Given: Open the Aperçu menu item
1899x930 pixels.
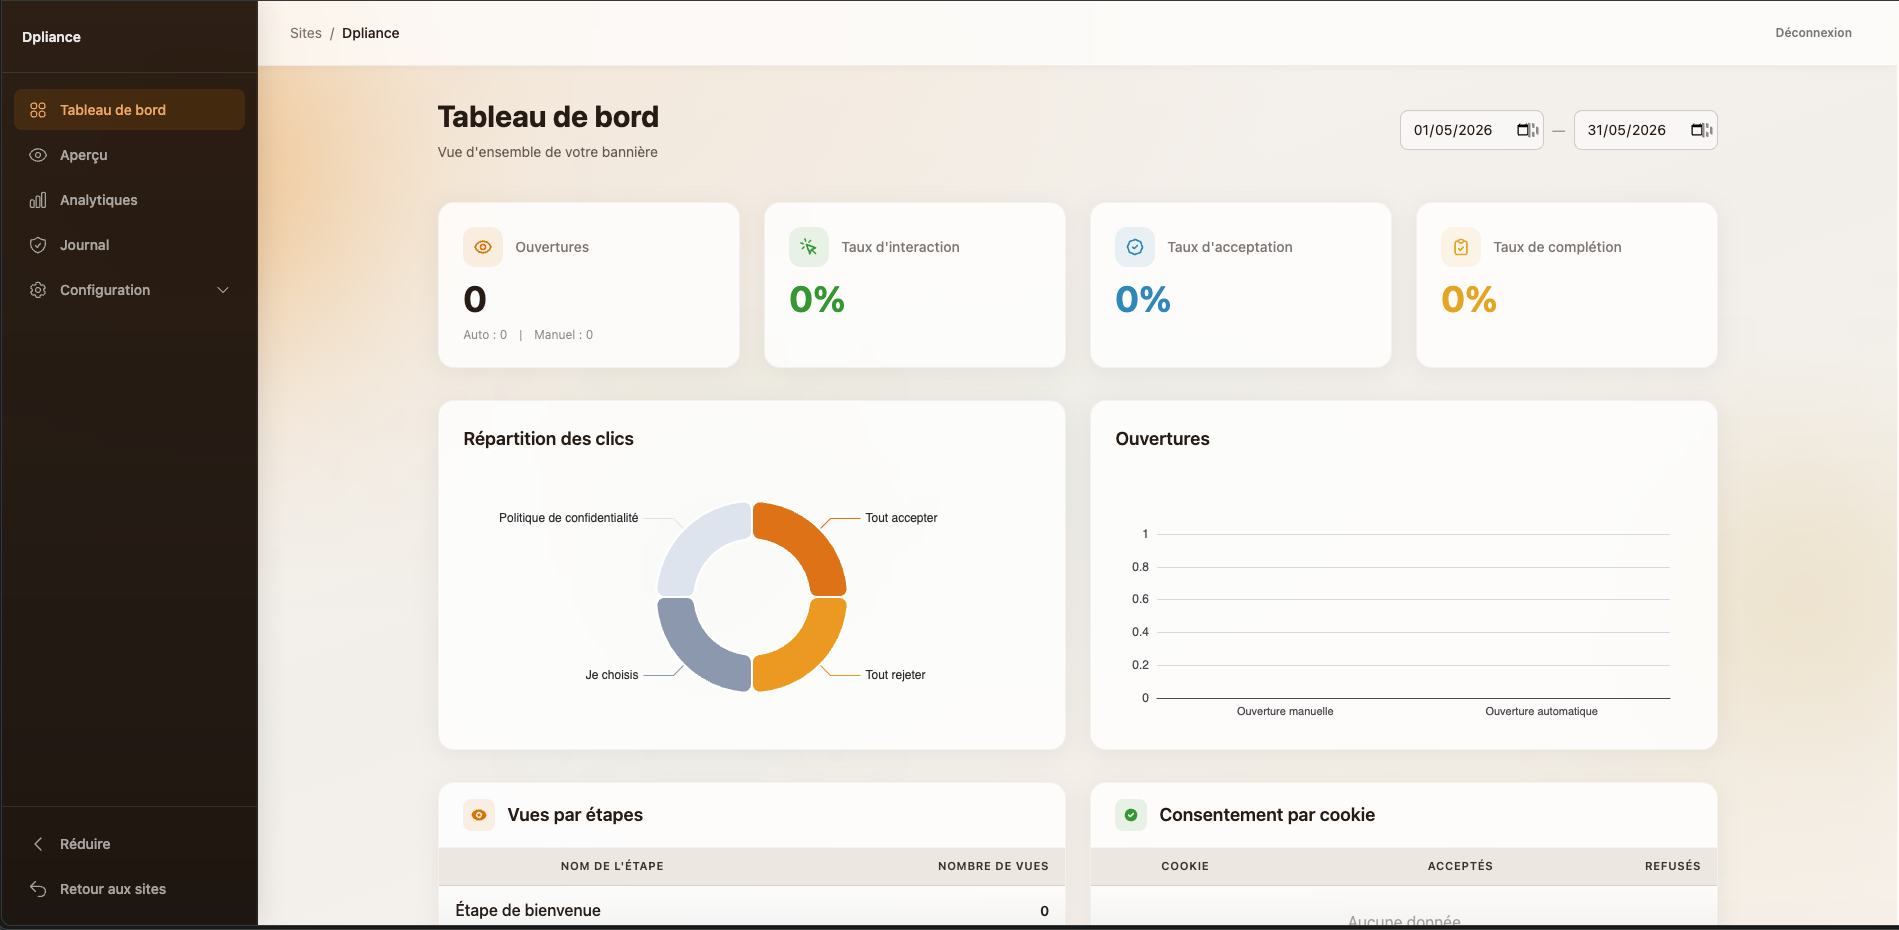Looking at the screenshot, I should tap(129, 155).
